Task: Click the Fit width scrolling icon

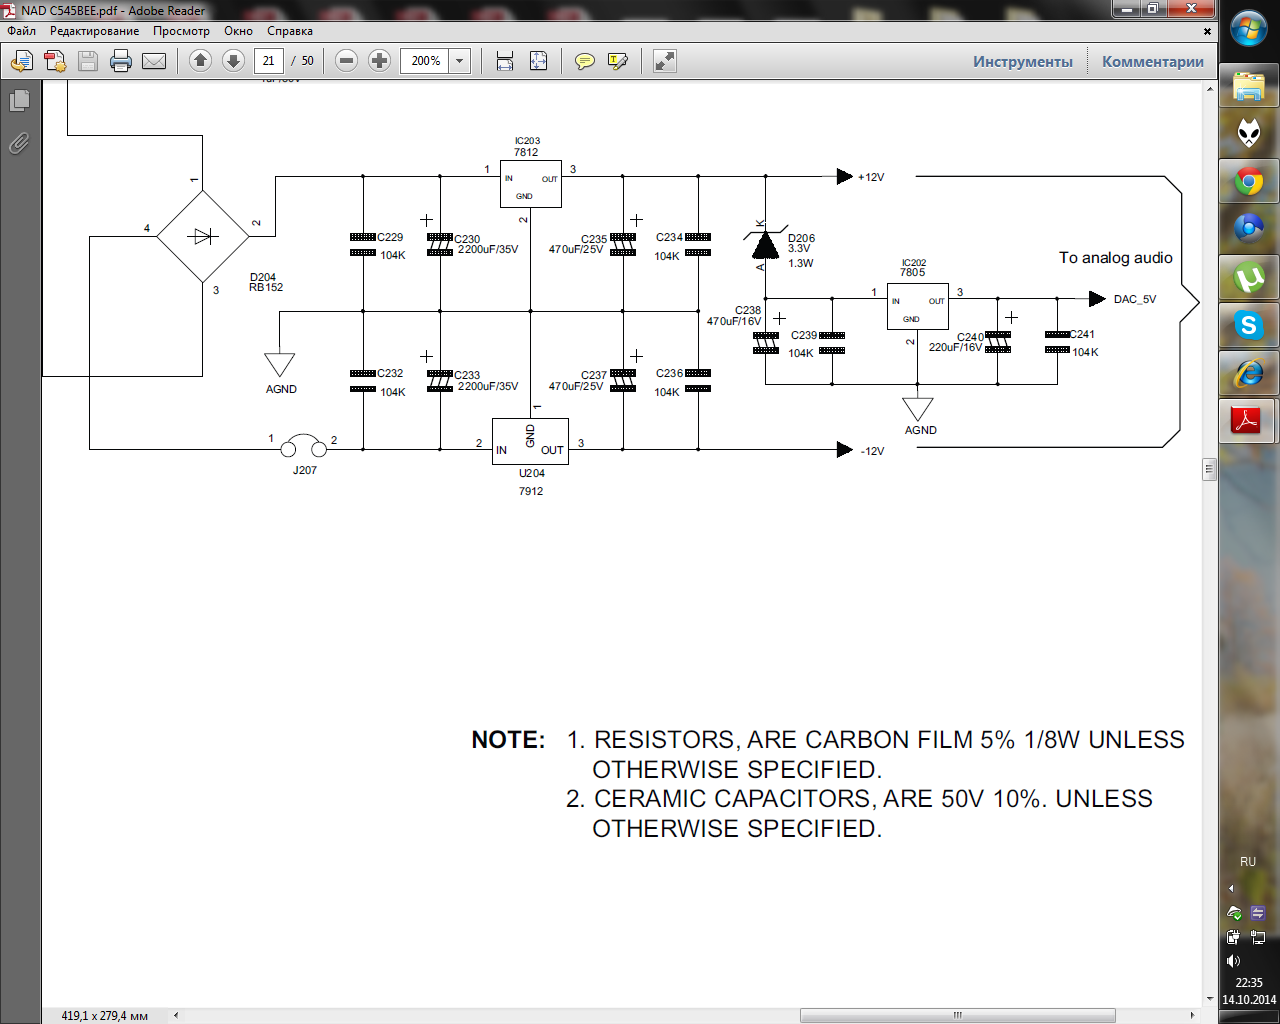Action: (505, 61)
